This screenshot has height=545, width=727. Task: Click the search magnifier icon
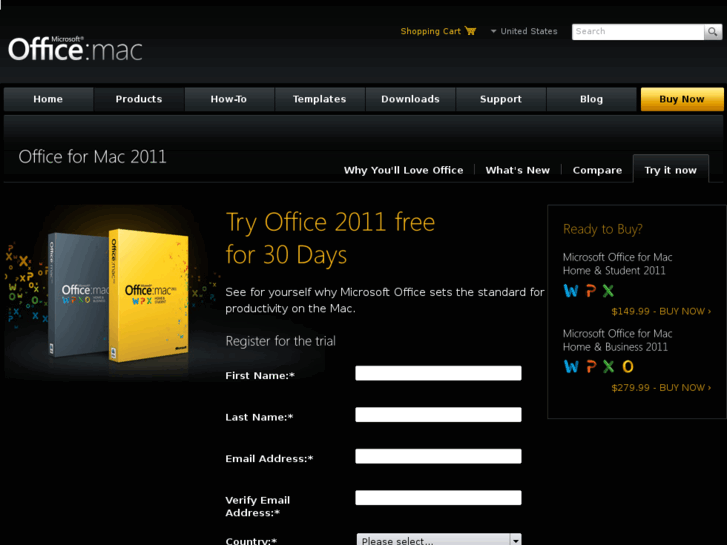(713, 32)
